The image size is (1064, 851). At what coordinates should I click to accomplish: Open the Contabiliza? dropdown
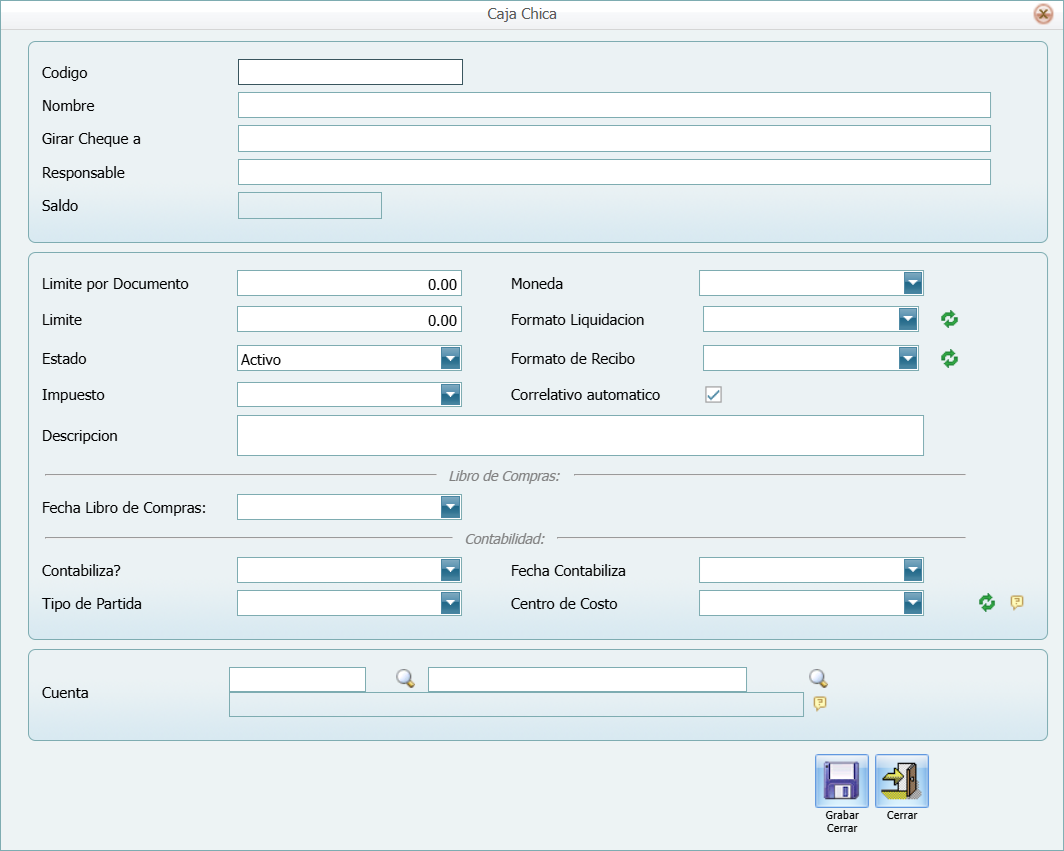pyautogui.click(x=450, y=571)
